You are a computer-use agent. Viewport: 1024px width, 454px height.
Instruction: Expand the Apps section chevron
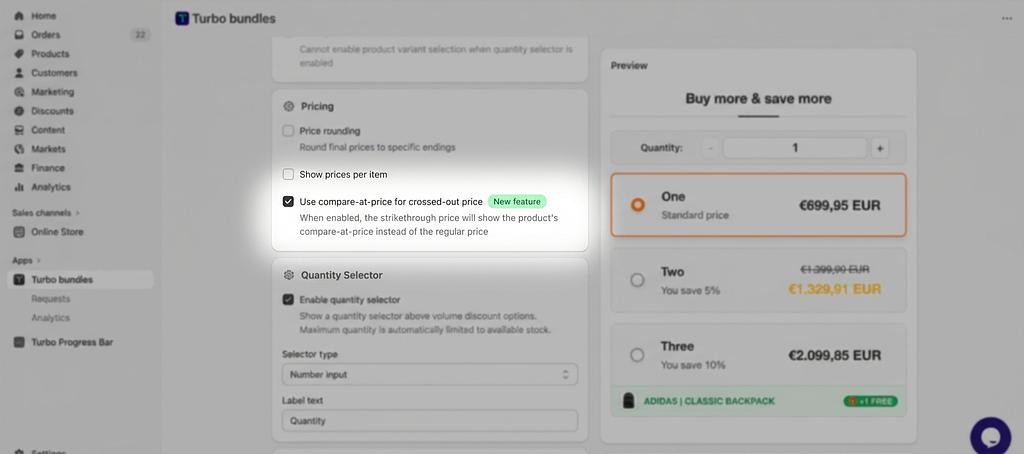(39, 261)
